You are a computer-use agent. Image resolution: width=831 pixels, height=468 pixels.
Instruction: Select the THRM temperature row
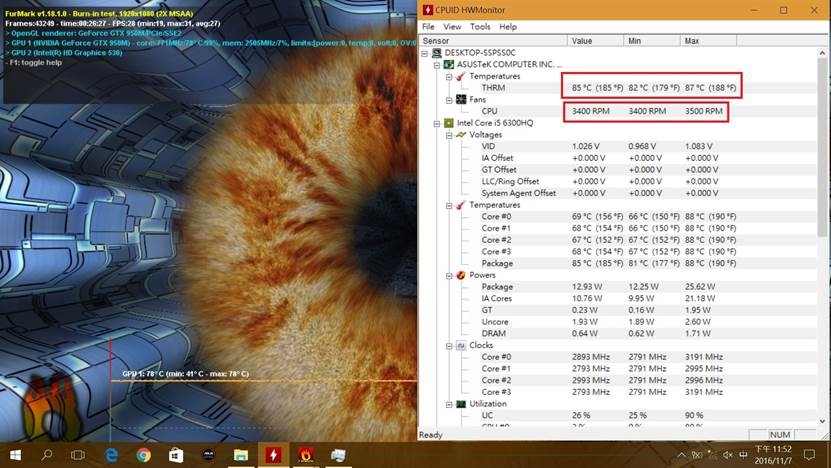[x=618, y=88]
